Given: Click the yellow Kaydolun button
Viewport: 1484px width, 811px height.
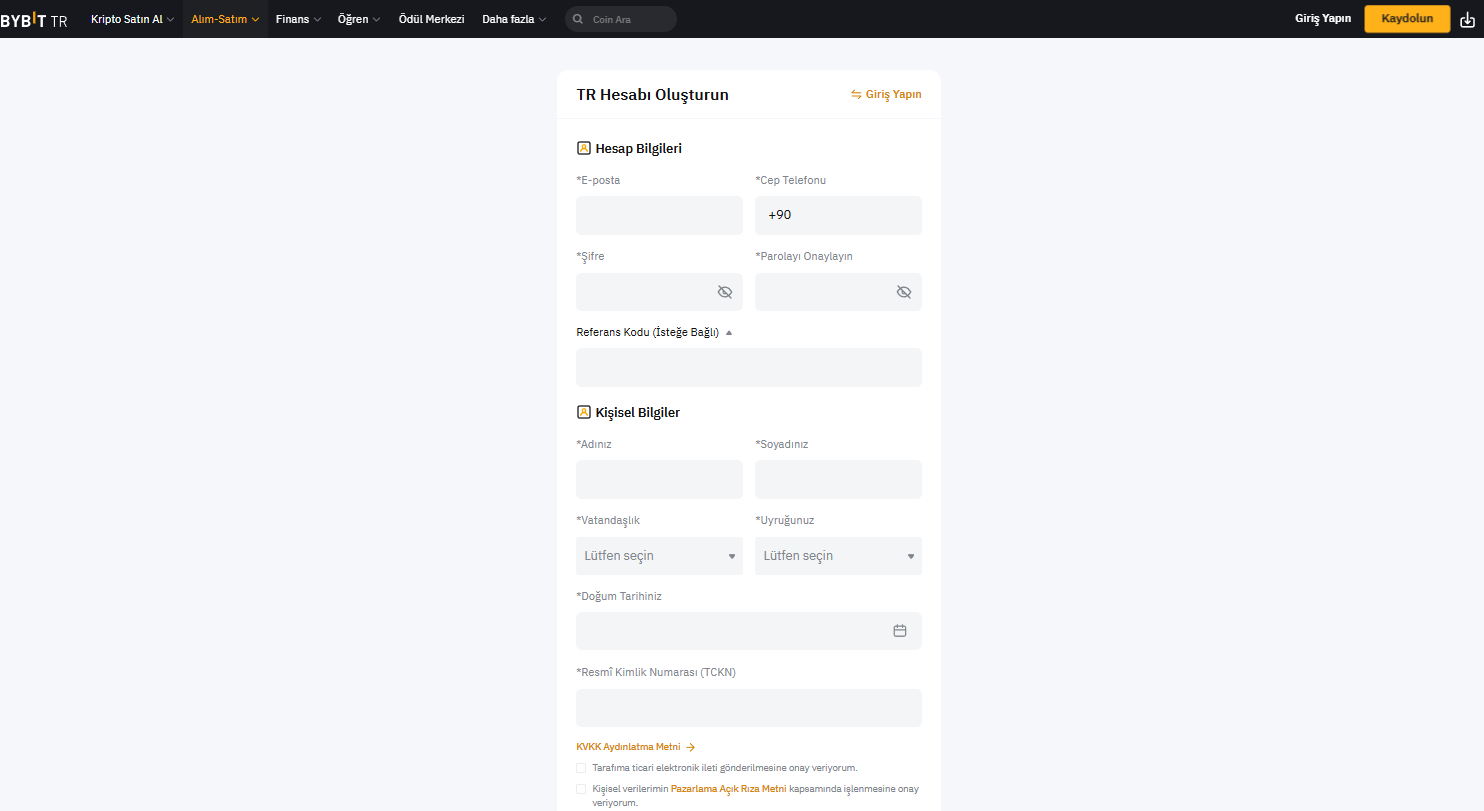Looking at the screenshot, I should coord(1407,19).
